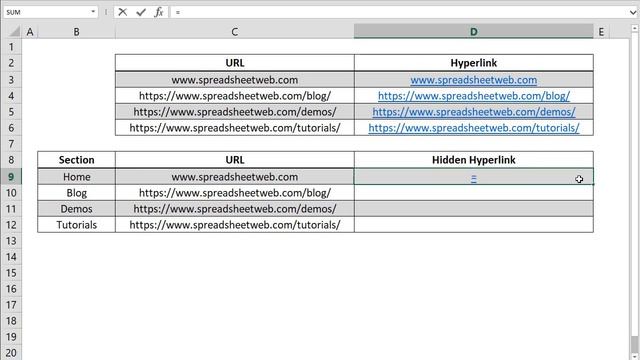Select column D header
This screenshot has height=360, width=640.
click(473, 32)
